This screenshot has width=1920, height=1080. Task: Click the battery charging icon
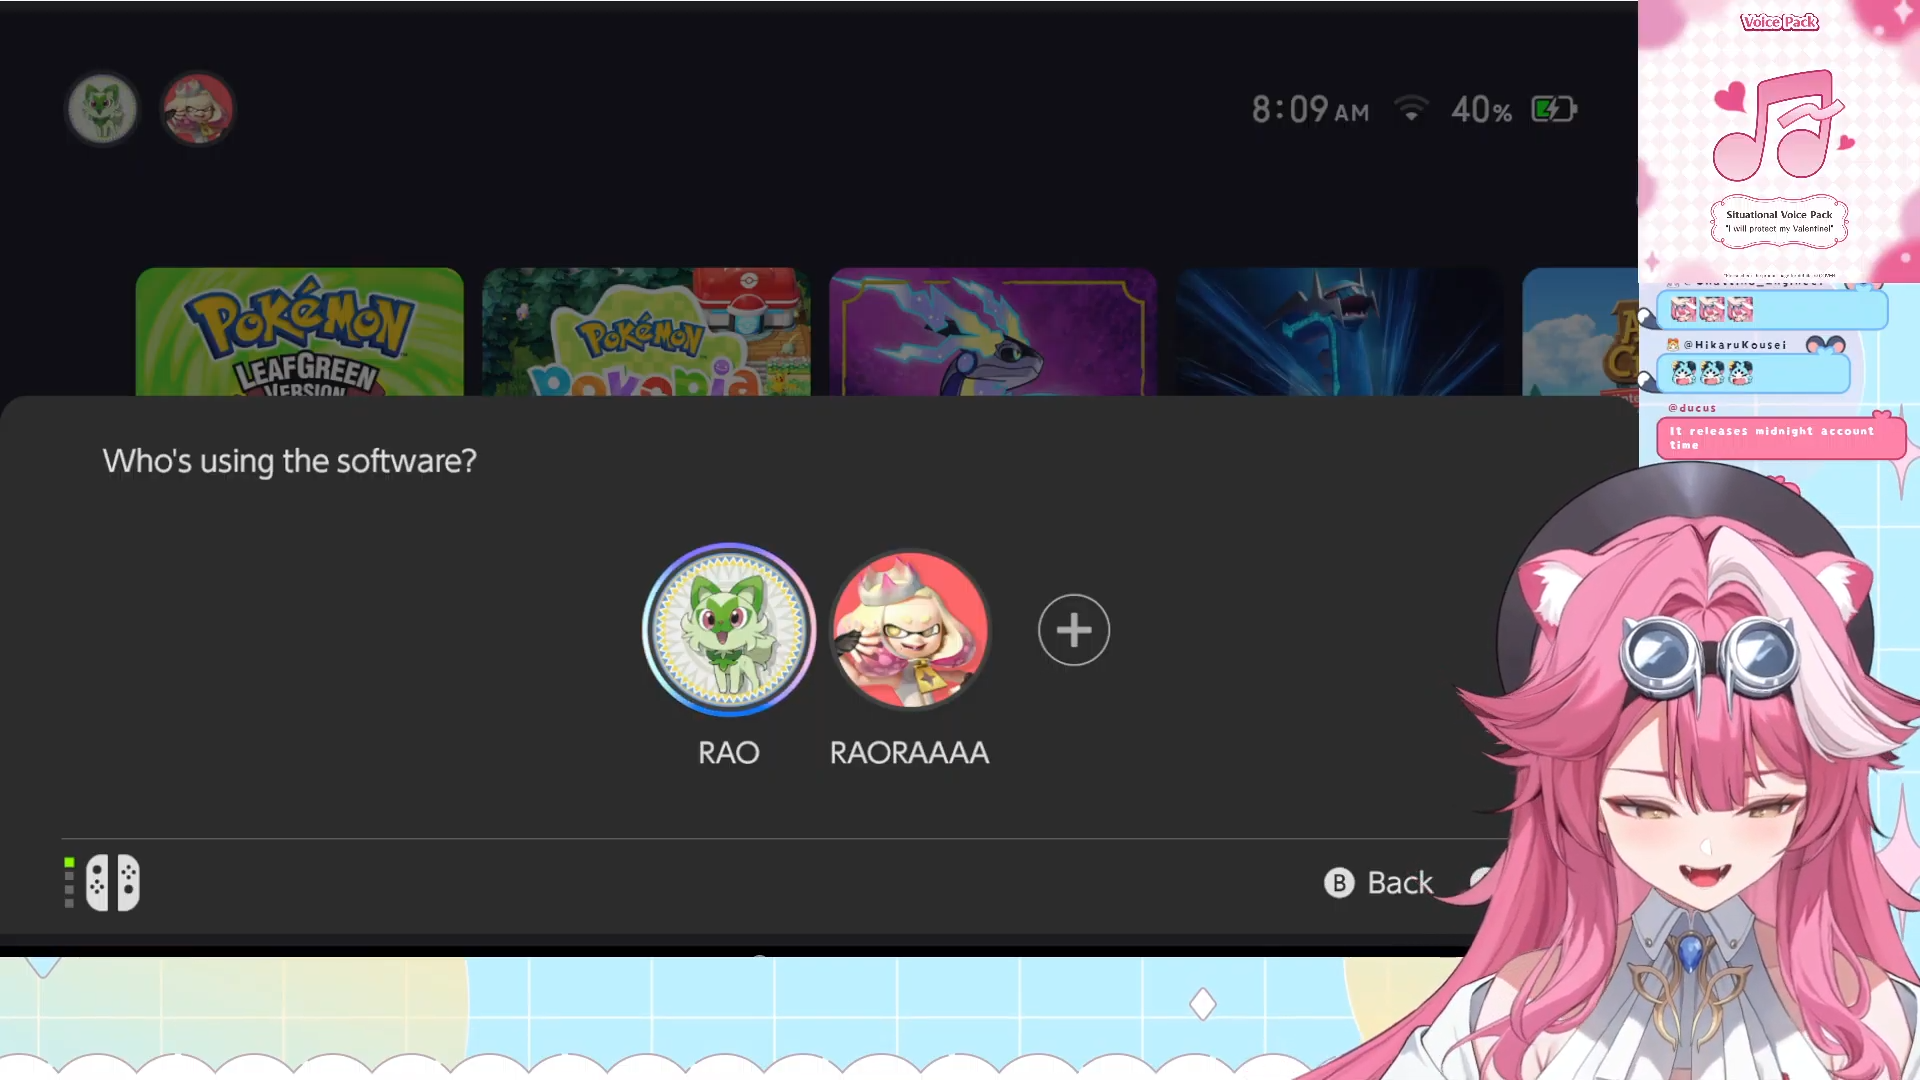(1554, 108)
